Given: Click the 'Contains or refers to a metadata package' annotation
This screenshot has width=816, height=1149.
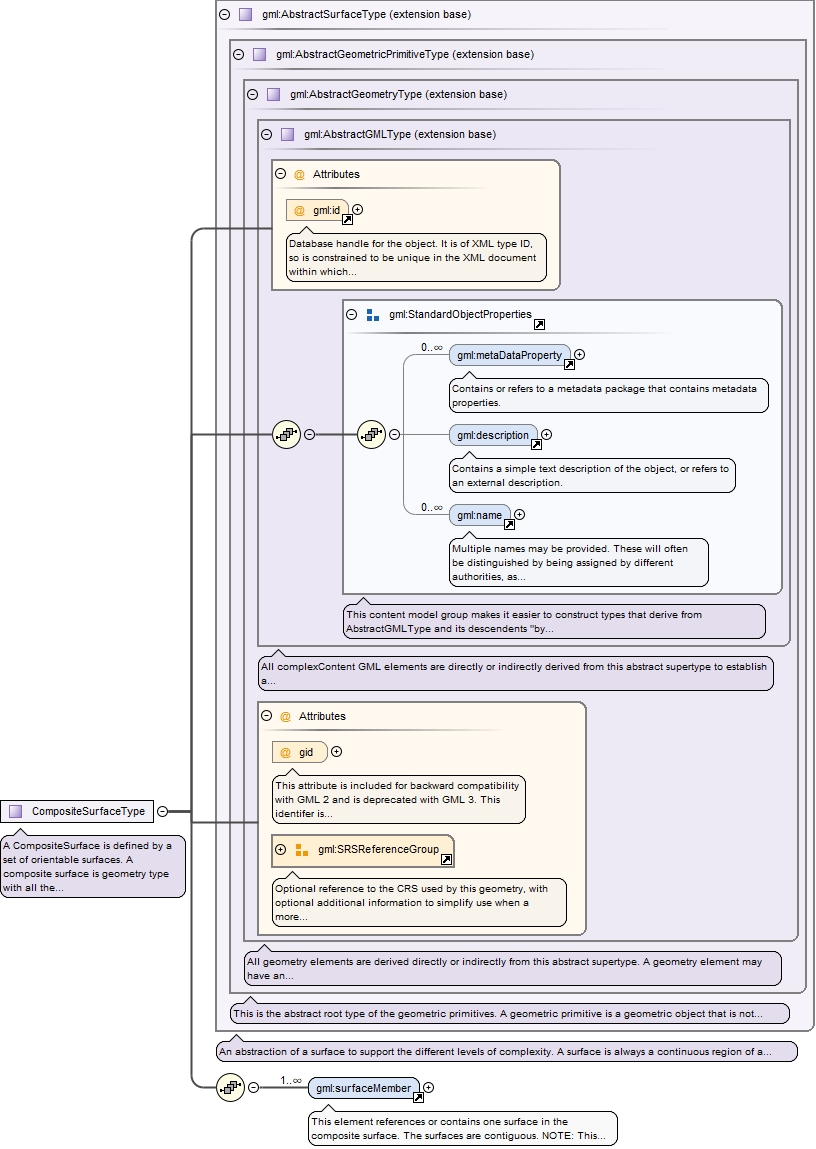Looking at the screenshot, I should coord(609,396).
